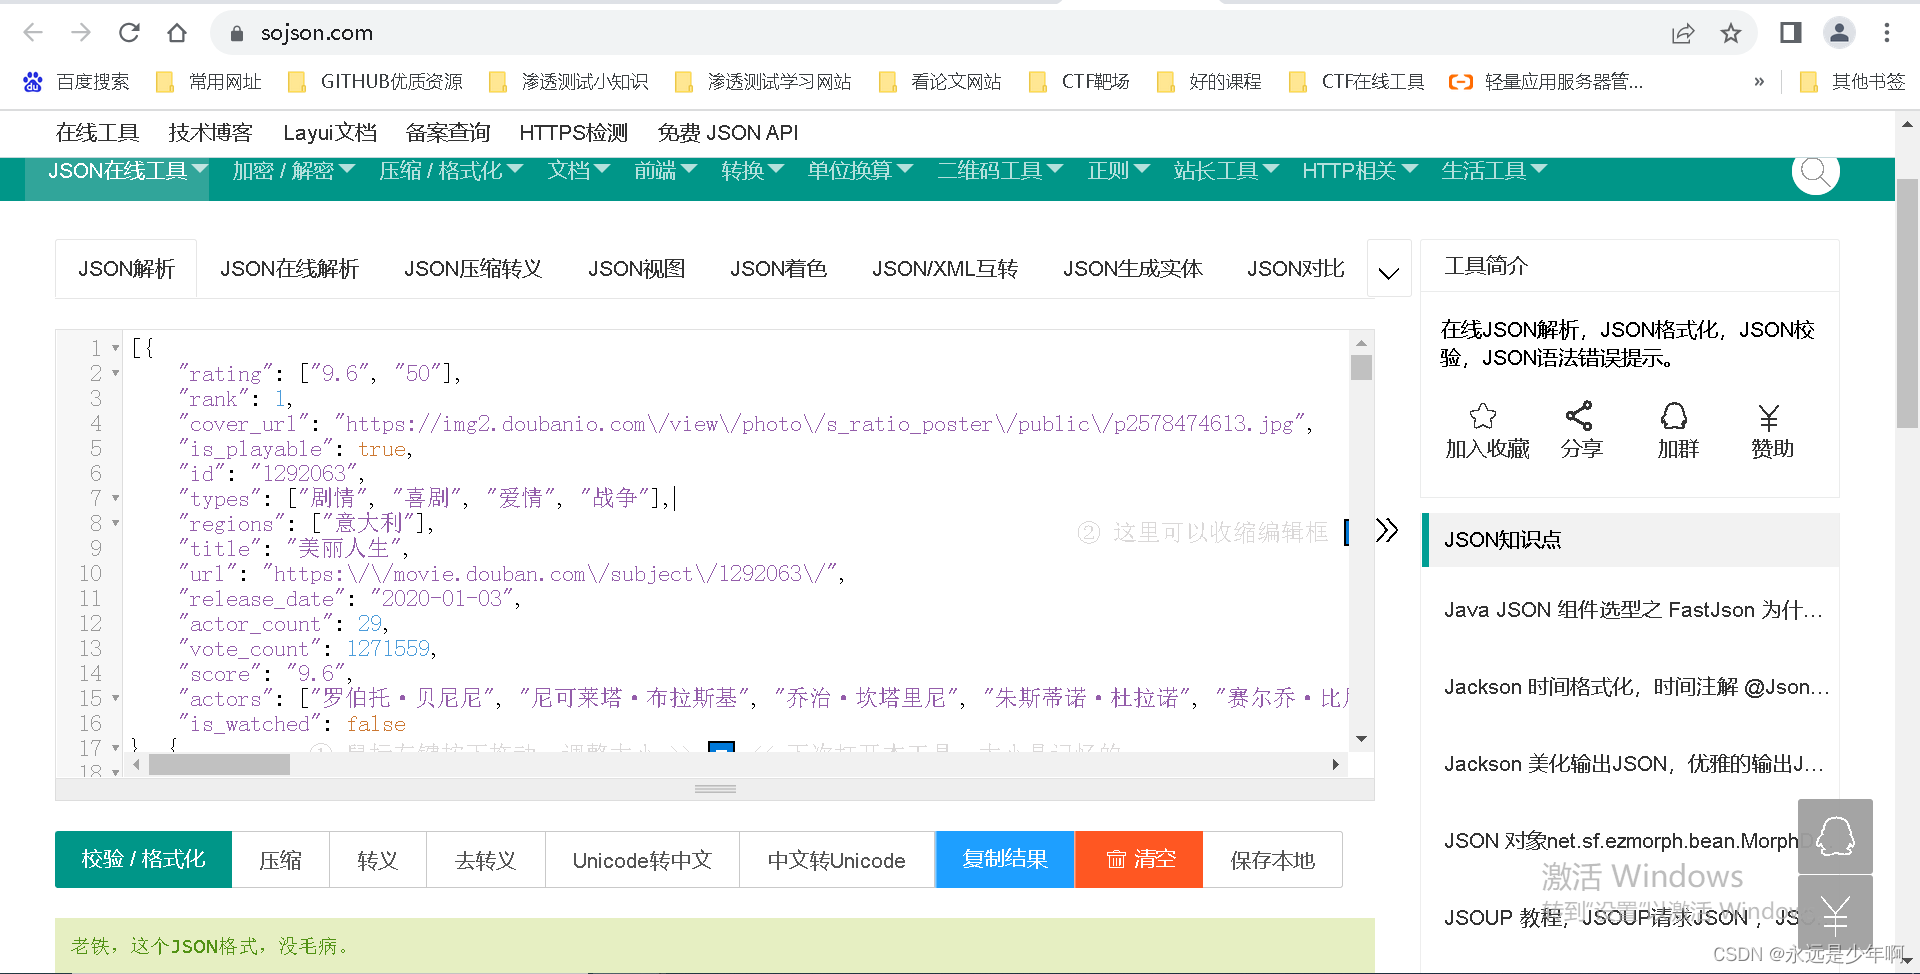Open the 常用网址 bookmark folder

(209, 82)
